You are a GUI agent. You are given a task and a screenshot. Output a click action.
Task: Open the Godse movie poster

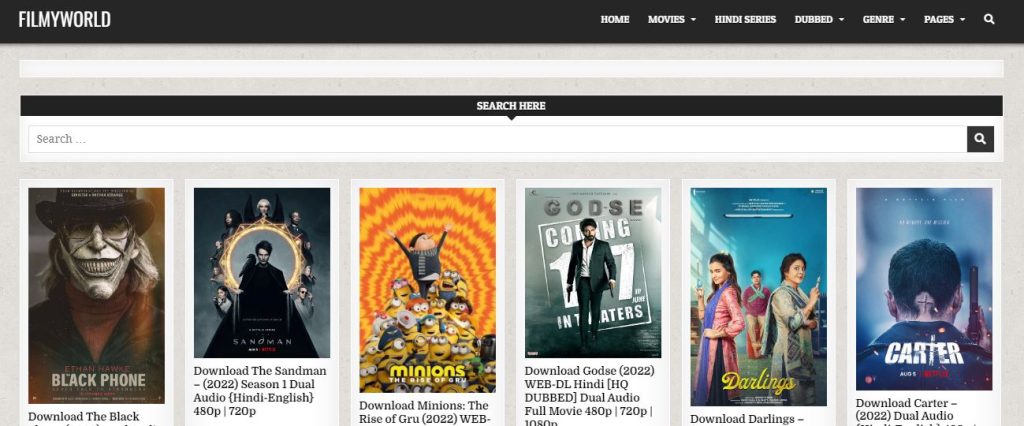pos(593,273)
